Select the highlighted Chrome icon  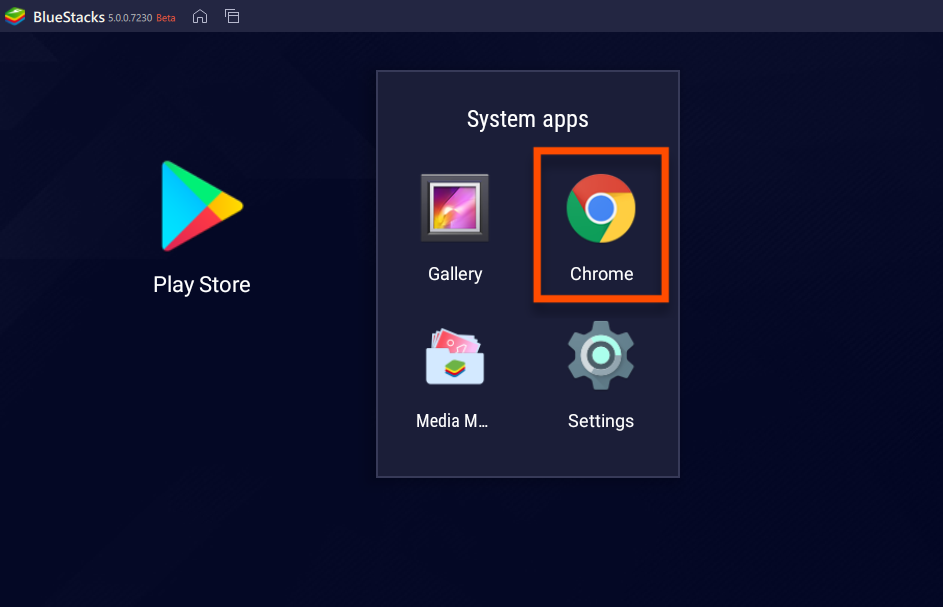click(x=600, y=209)
